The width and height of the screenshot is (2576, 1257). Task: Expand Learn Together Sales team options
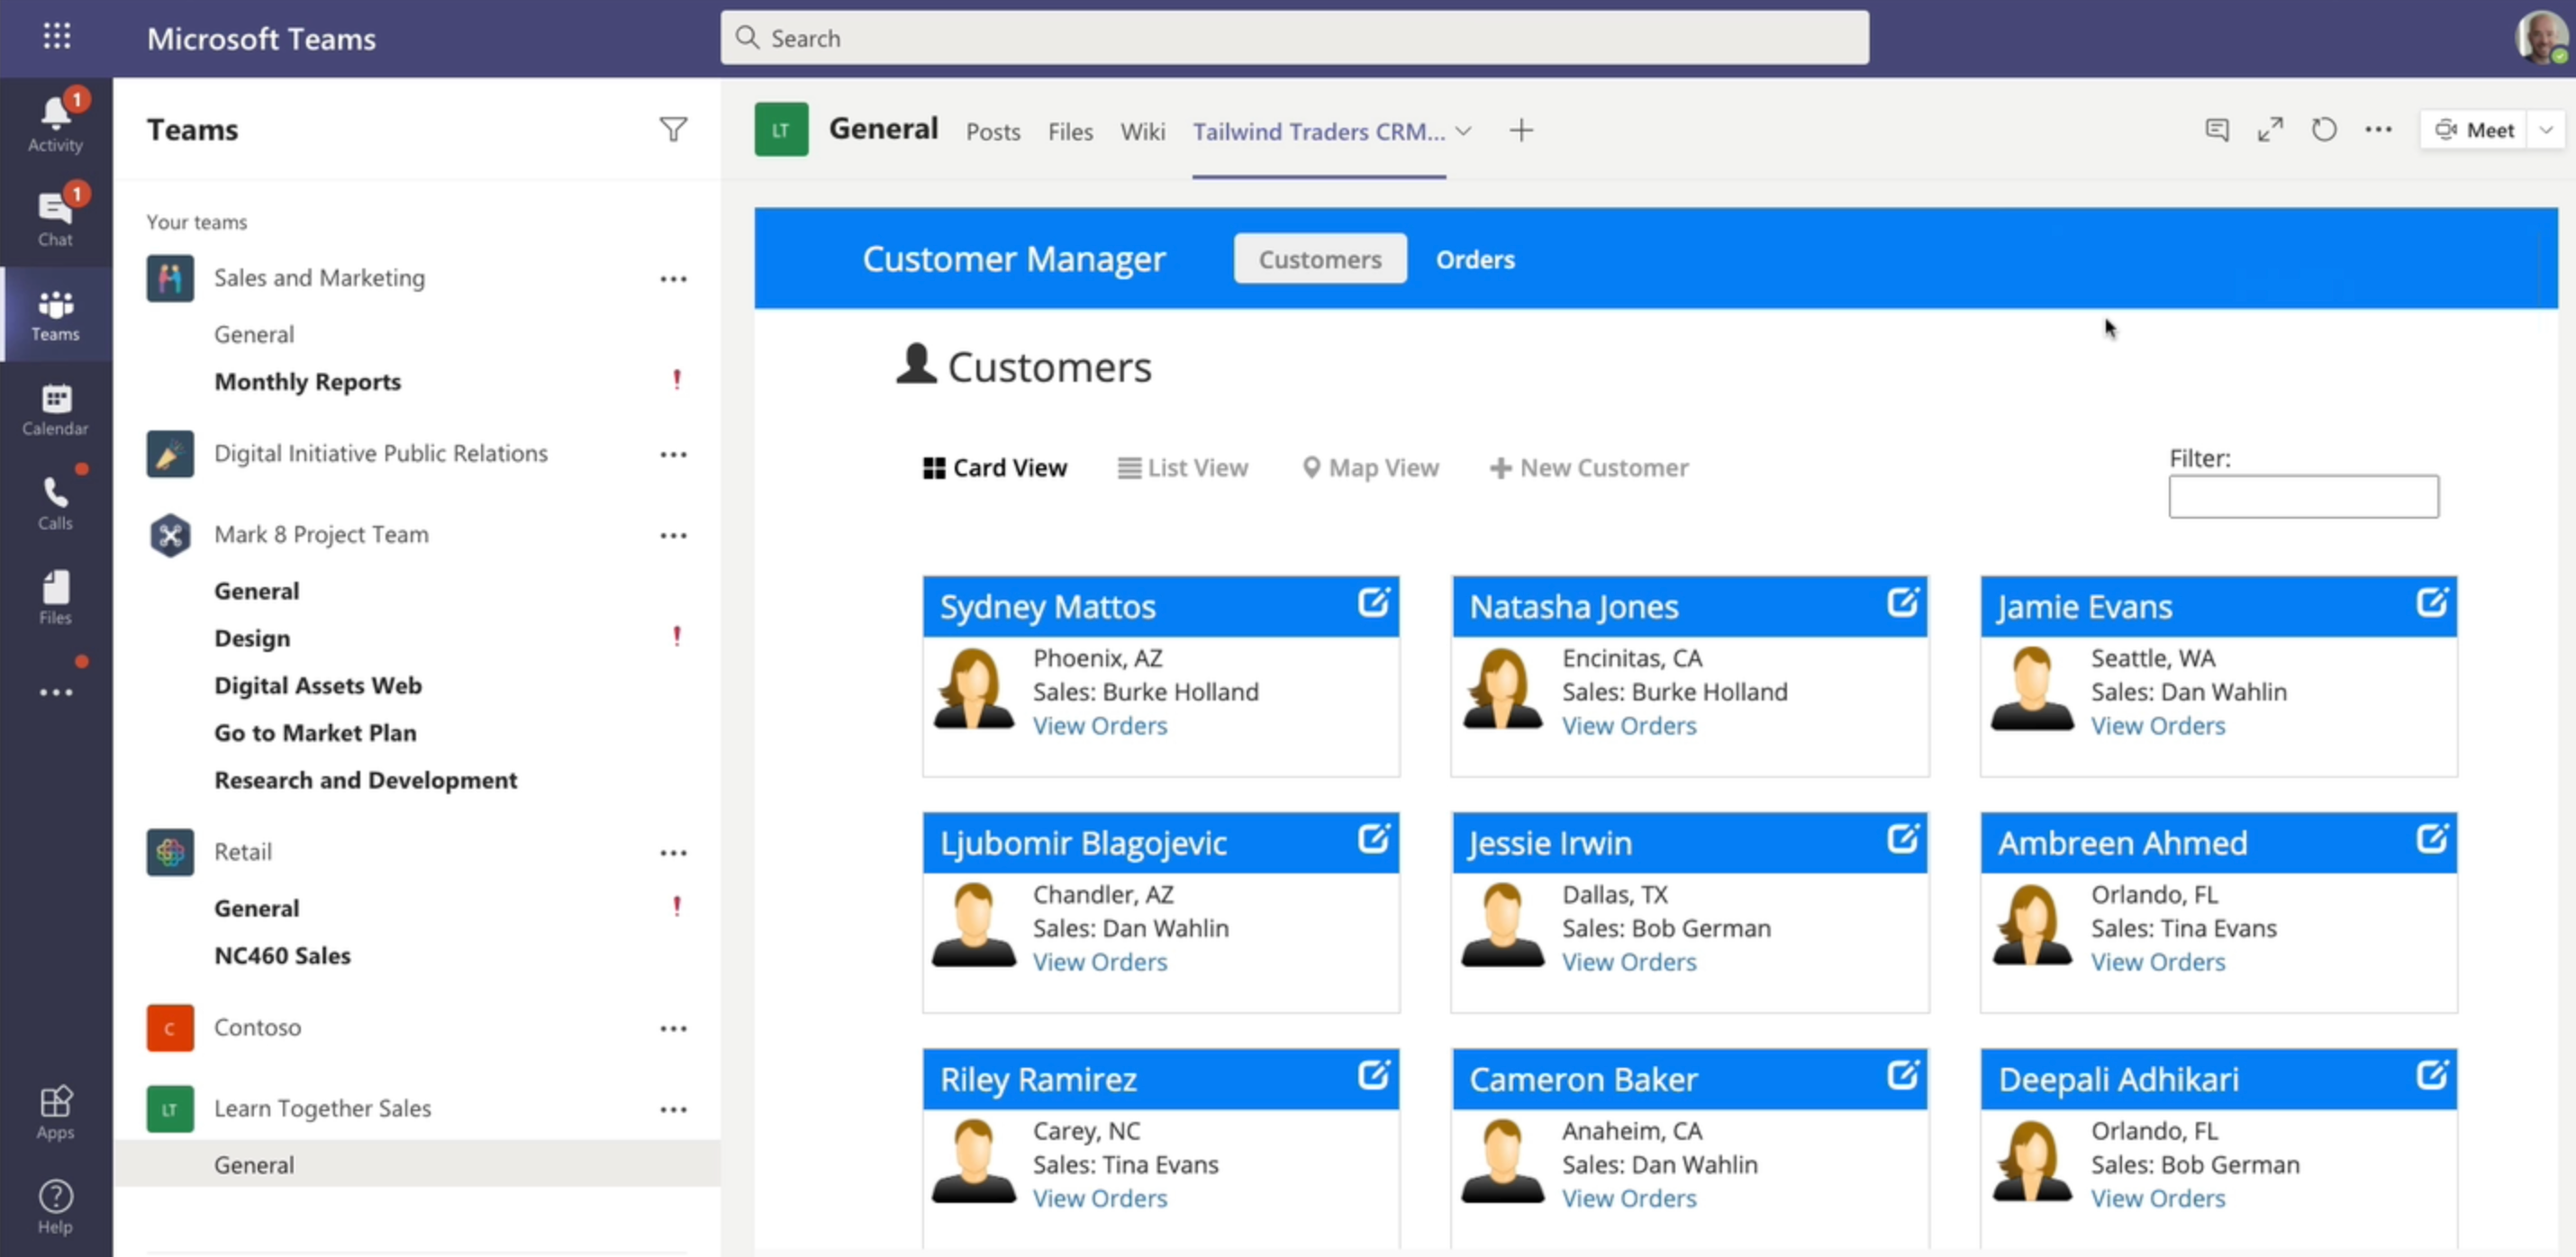pos(674,1108)
